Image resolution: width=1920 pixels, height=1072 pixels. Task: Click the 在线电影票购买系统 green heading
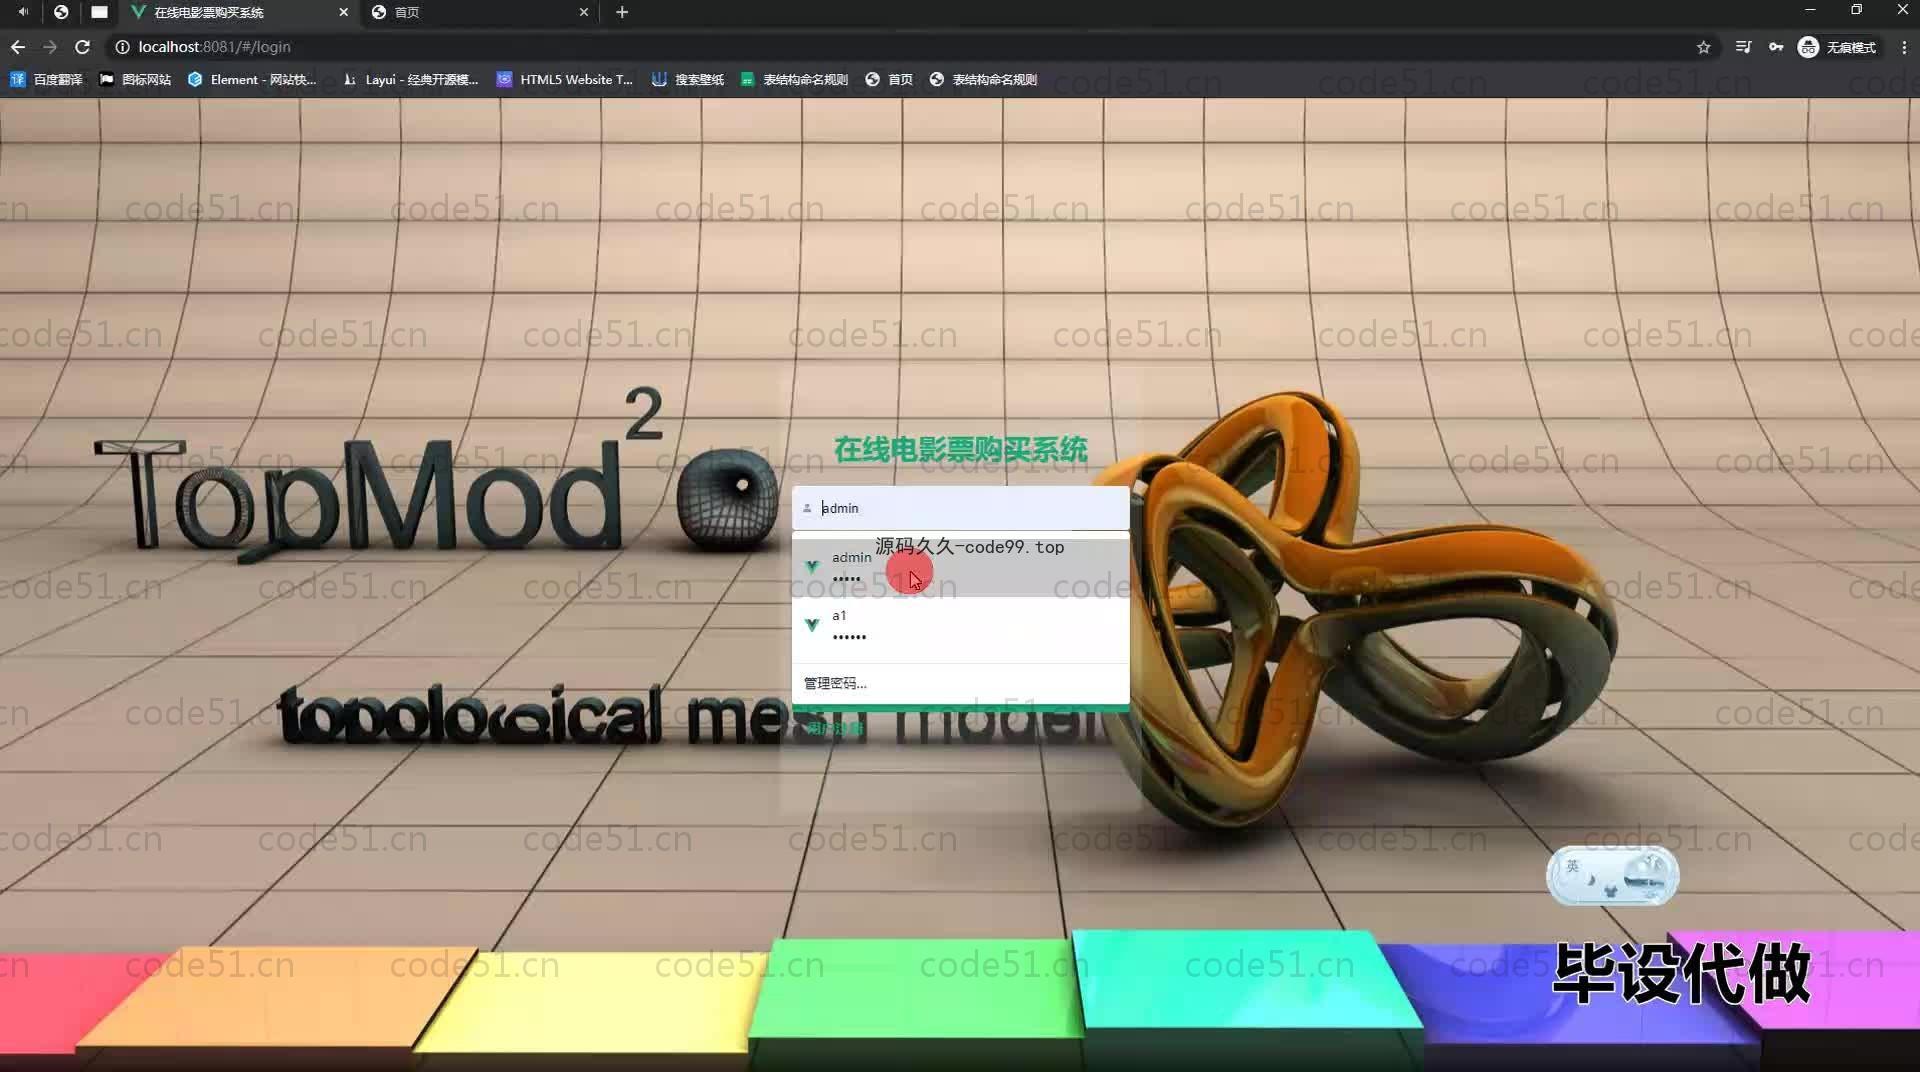tap(961, 450)
